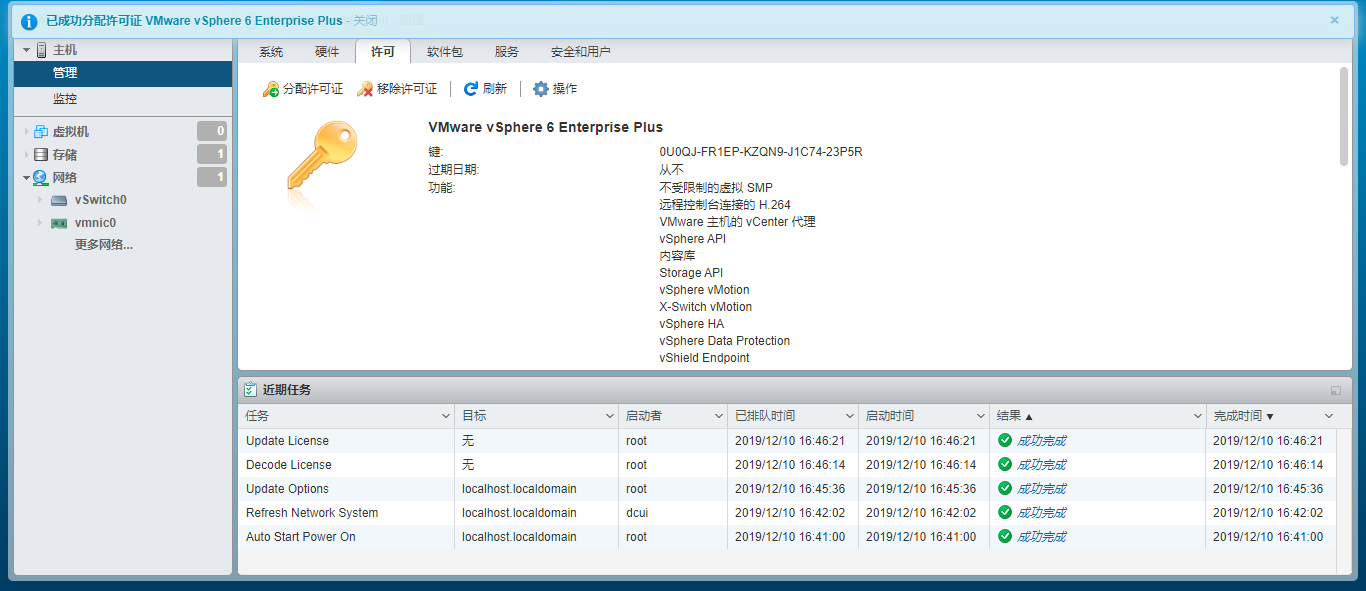Click the green check for Refresh Network System
This screenshot has height=591, width=1366.
pyautogui.click(x=1005, y=513)
